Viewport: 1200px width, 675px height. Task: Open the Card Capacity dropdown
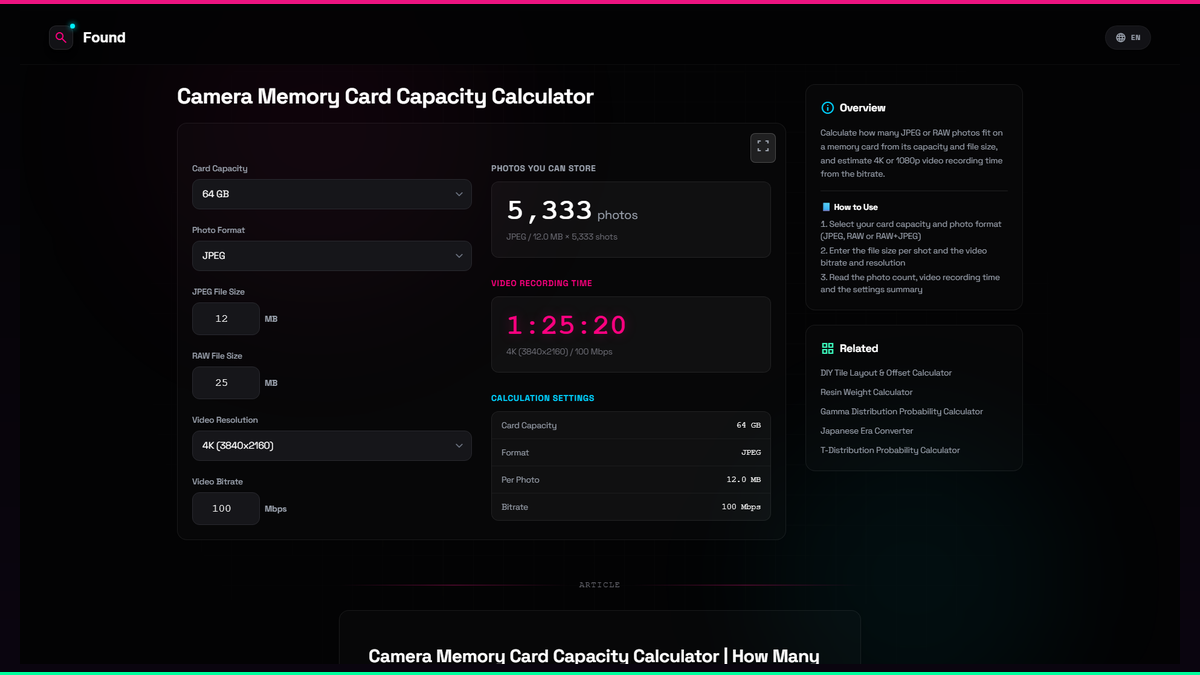point(332,194)
